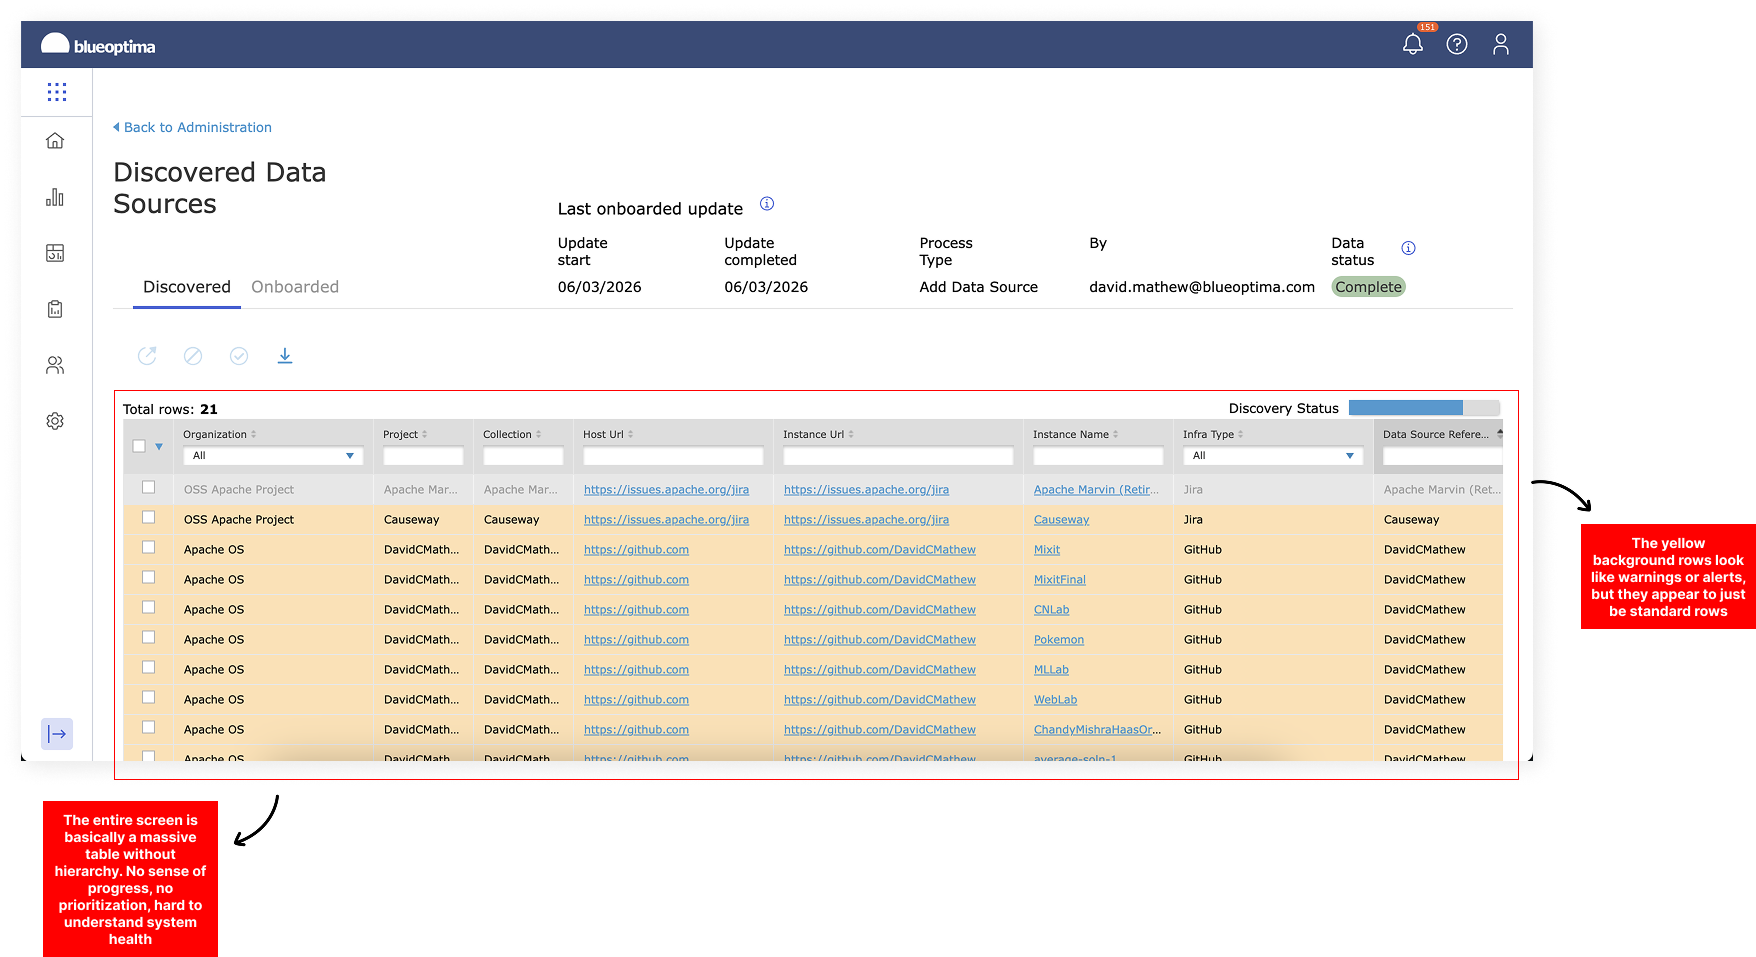The width and height of the screenshot is (1756, 957).
Task: Click david.mathew@blueoptima.com text
Action: 1202,287
